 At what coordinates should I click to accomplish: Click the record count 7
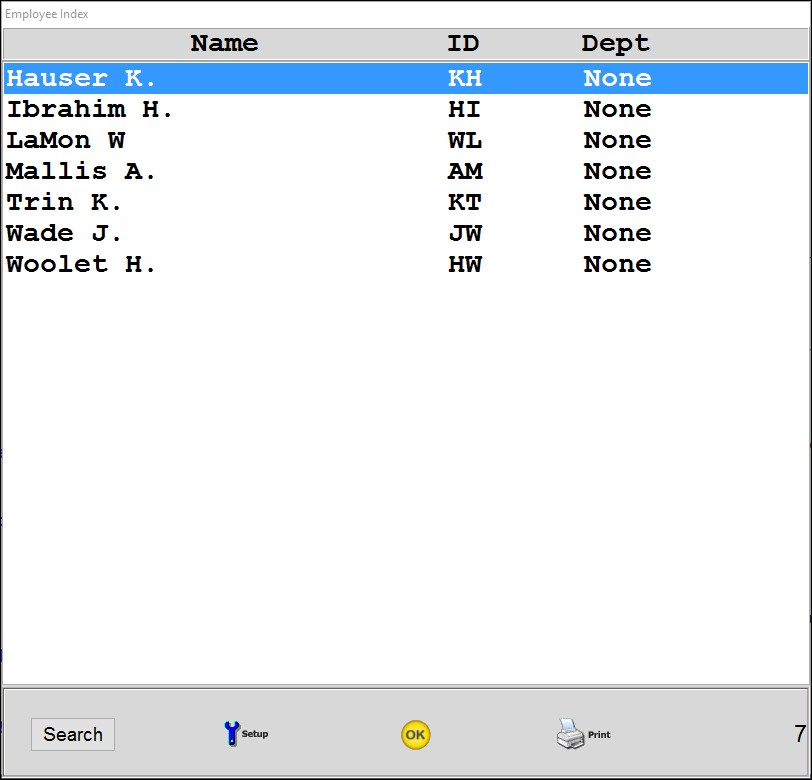point(800,734)
